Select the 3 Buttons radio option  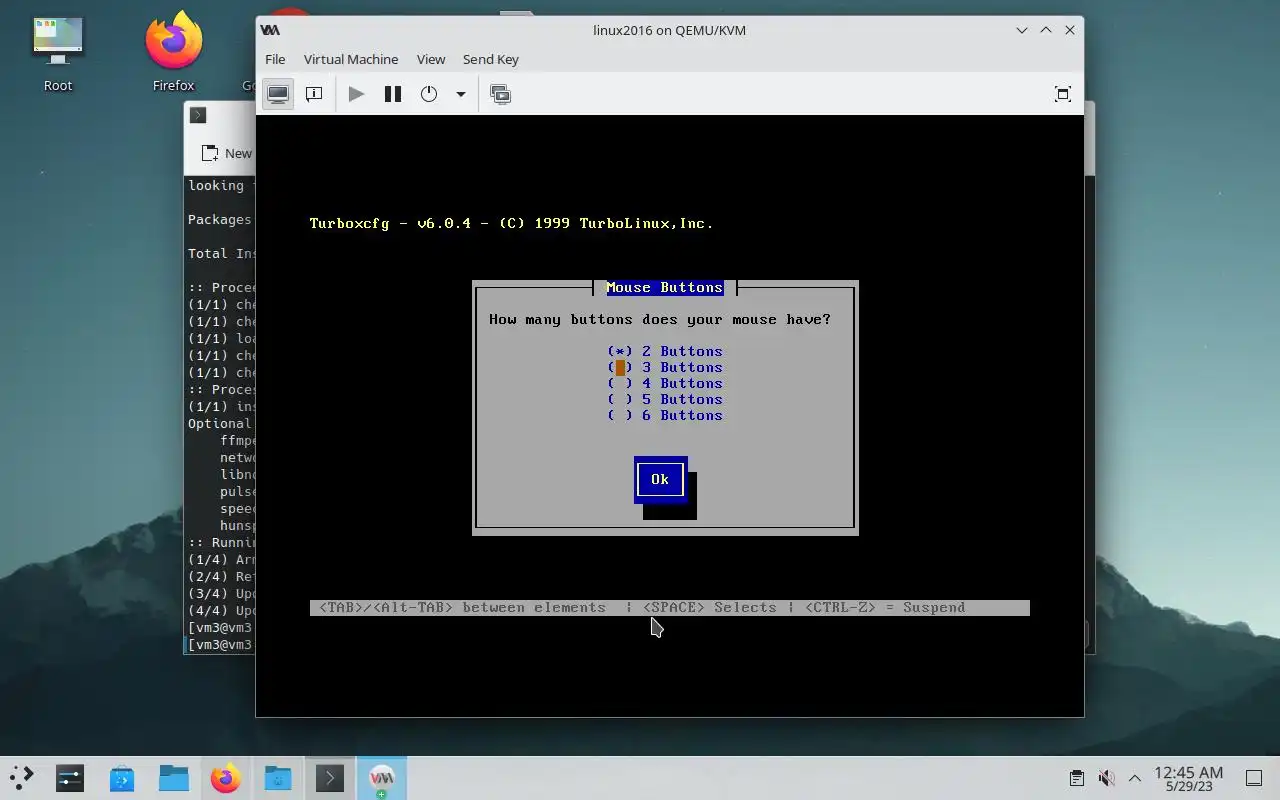665,367
